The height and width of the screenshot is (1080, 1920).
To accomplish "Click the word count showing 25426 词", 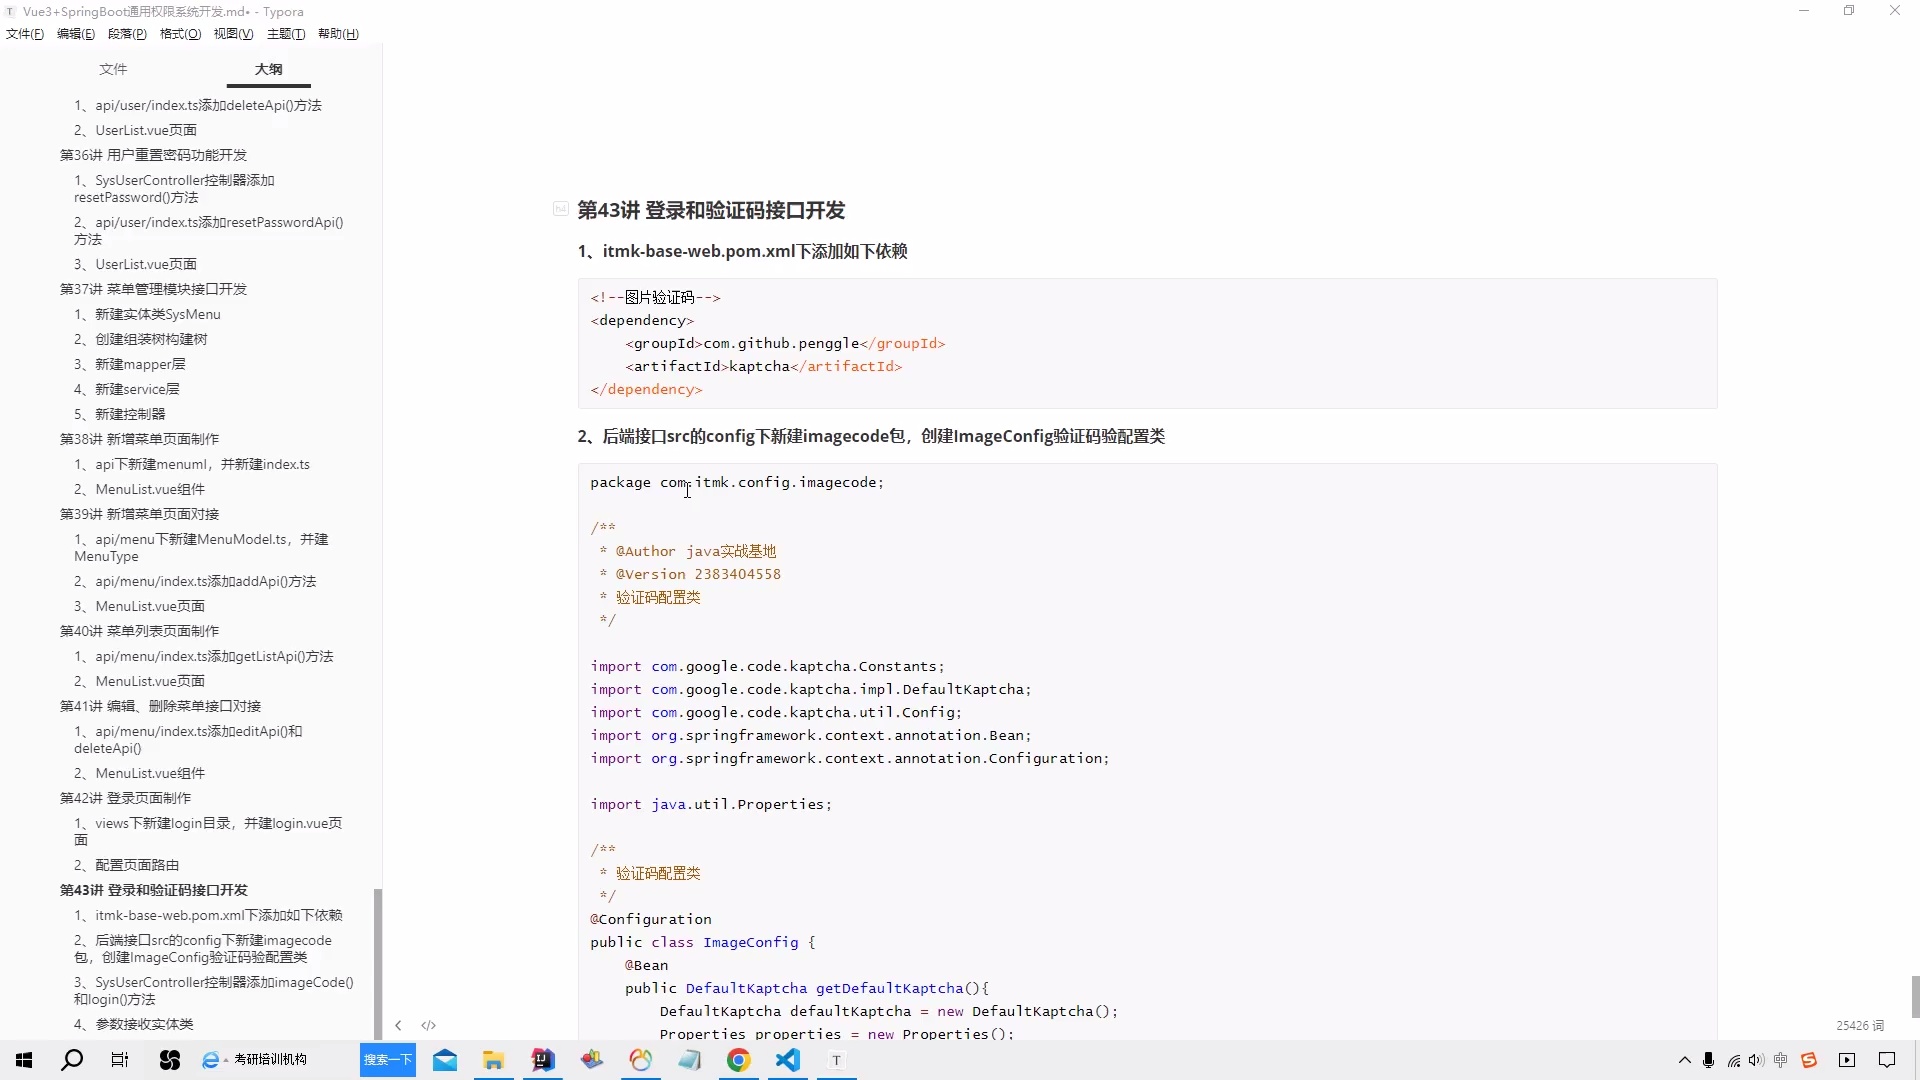I will coord(1859,1025).
